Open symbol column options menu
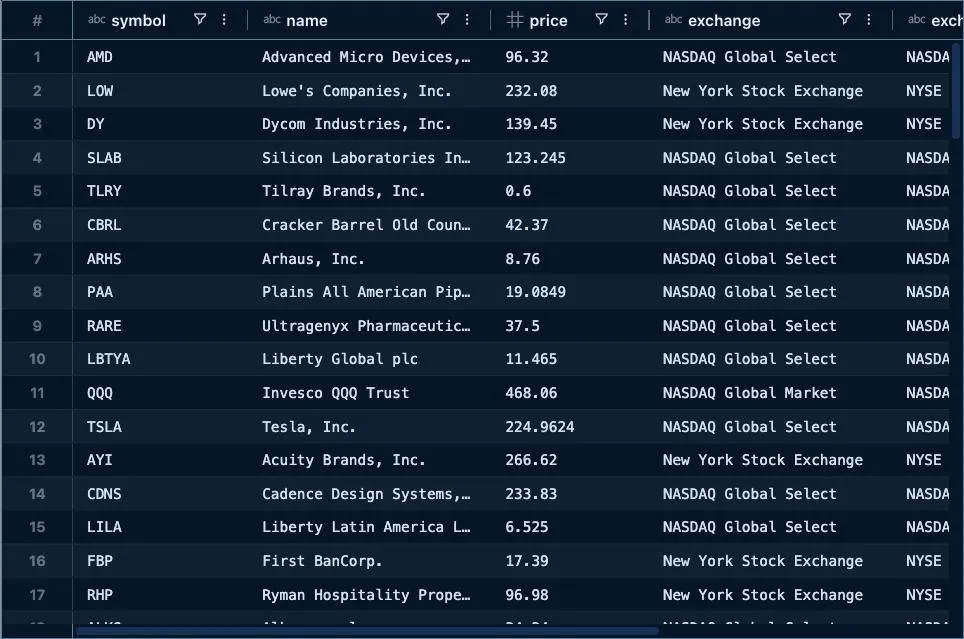The height and width of the screenshot is (639, 964). pos(224,20)
